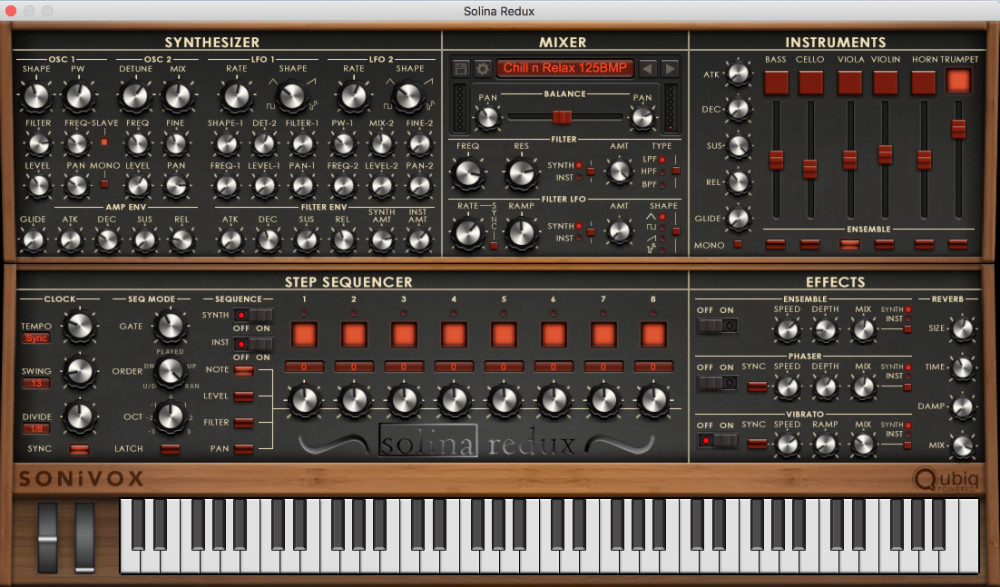Enable the VIOLIN instrument button

885,82
